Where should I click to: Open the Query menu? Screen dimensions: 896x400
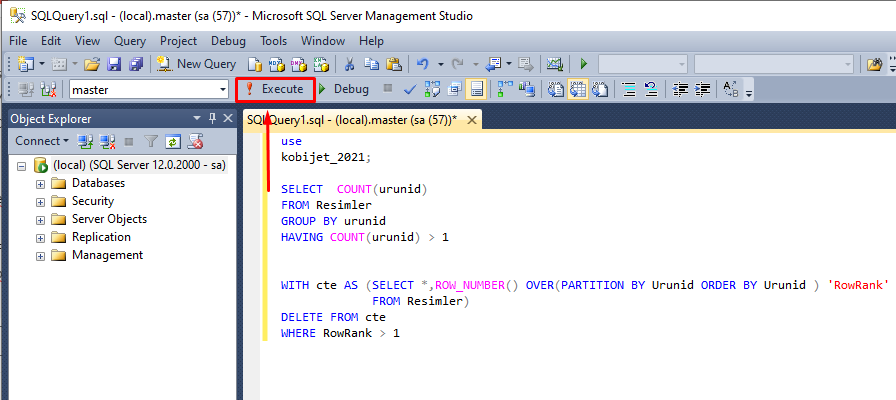tap(130, 41)
